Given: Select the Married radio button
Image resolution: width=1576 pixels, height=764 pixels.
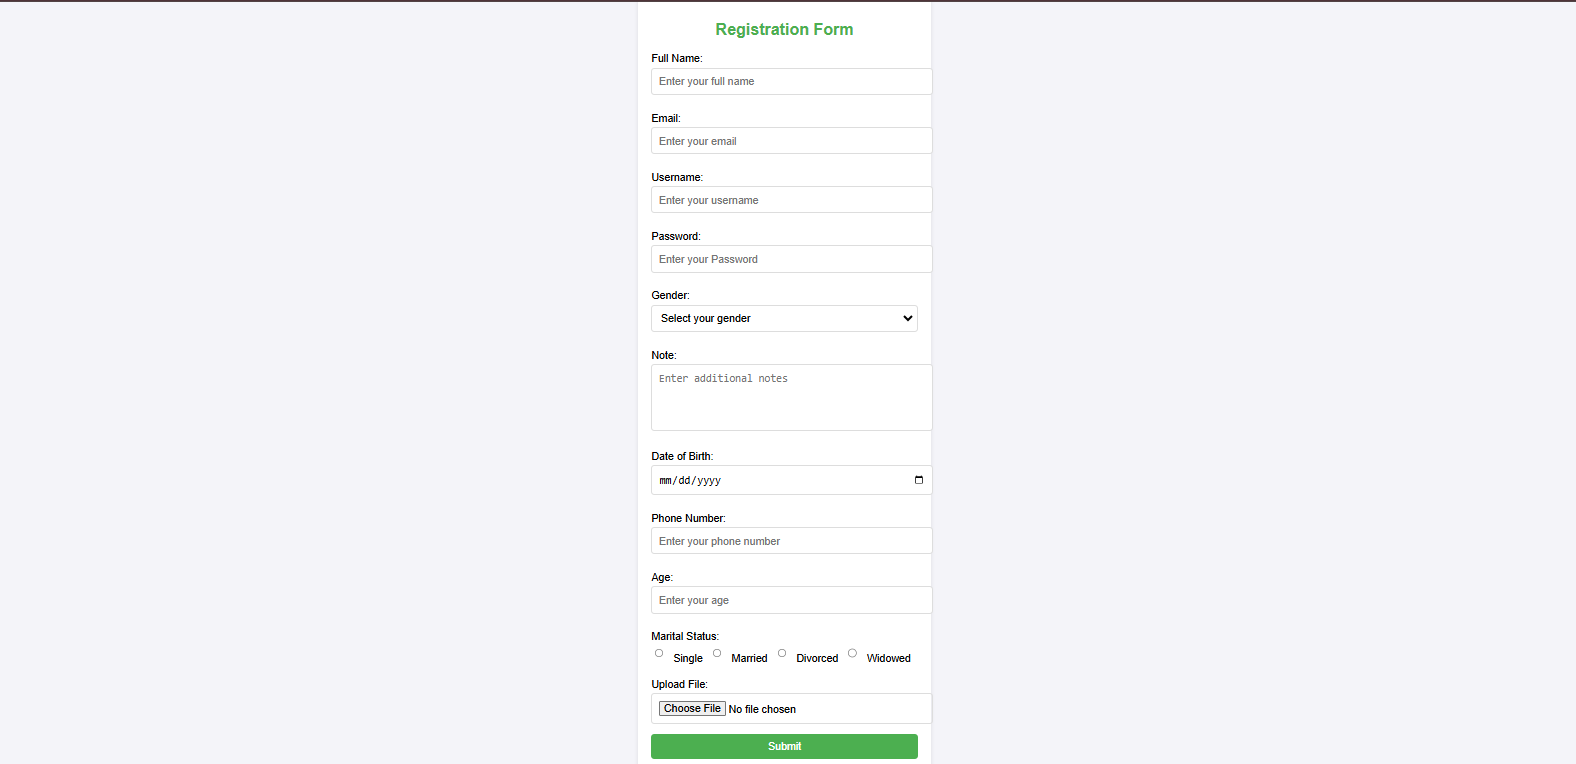Looking at the screenshot, I should tap(717, 653).
